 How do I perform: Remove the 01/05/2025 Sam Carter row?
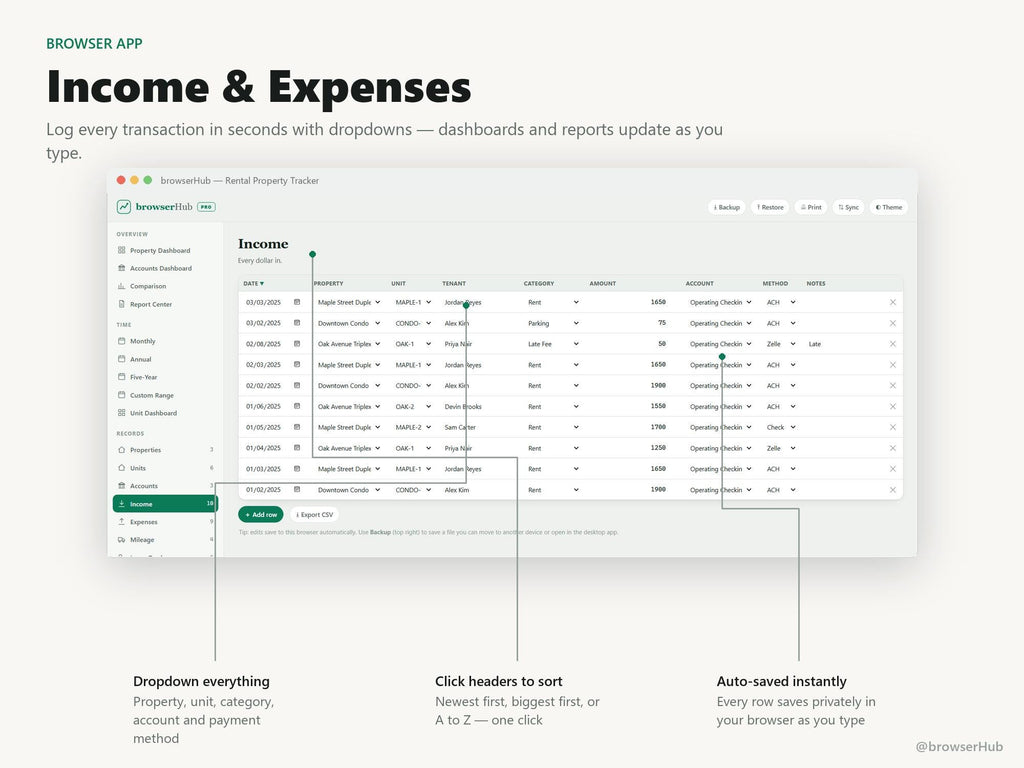892,427
